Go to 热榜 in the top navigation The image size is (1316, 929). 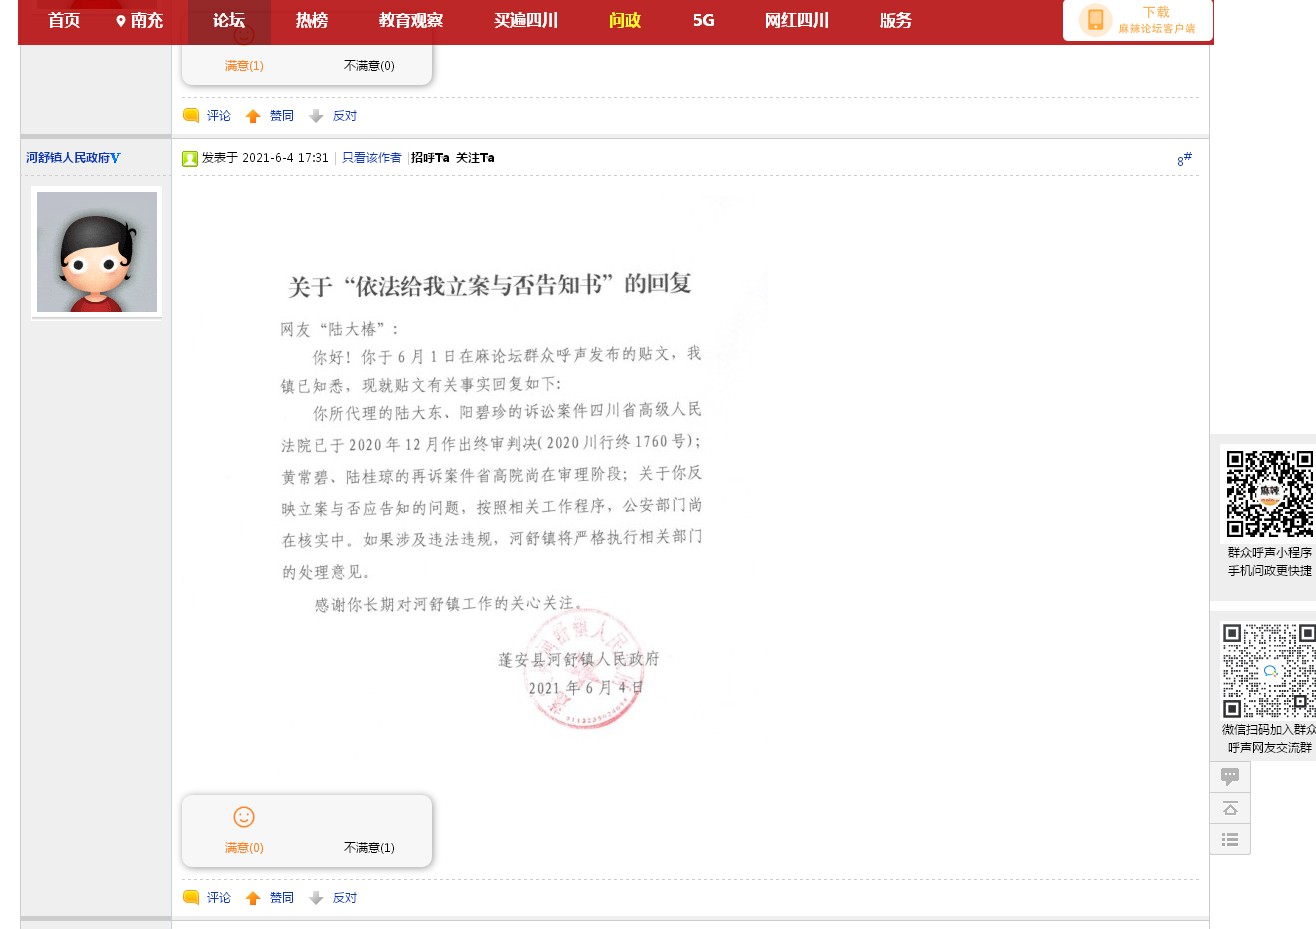click(x=311, y=20)
